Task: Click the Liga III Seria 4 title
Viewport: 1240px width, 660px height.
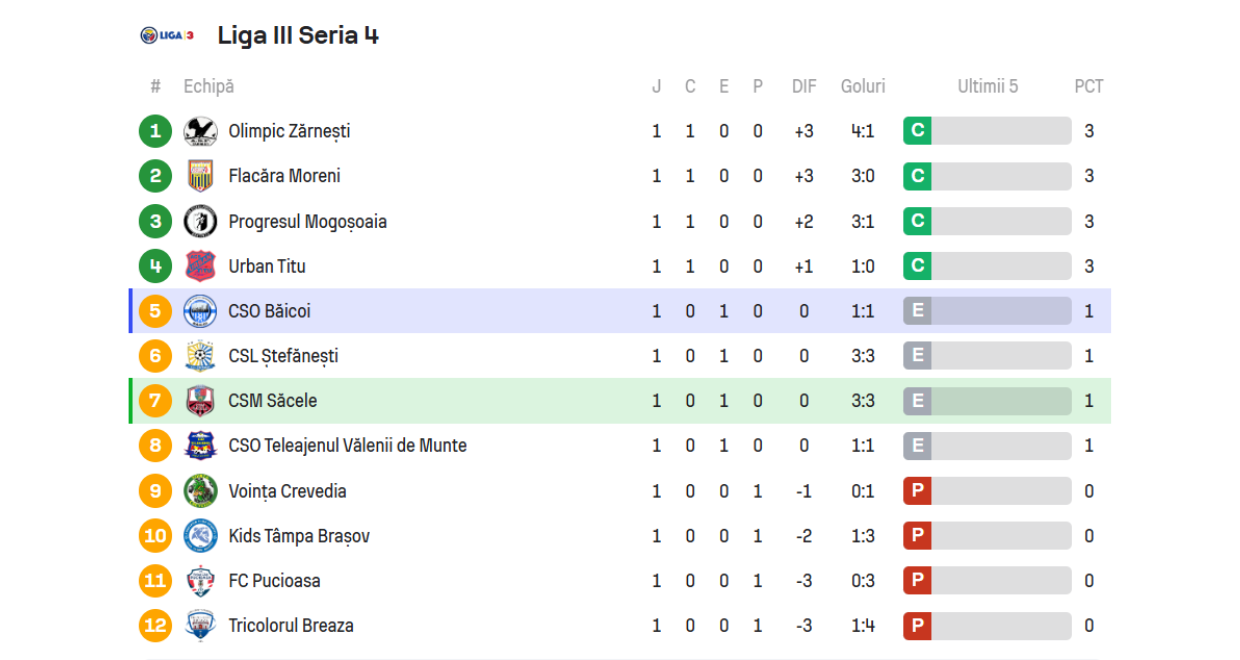Action: (x=298, y=36)
